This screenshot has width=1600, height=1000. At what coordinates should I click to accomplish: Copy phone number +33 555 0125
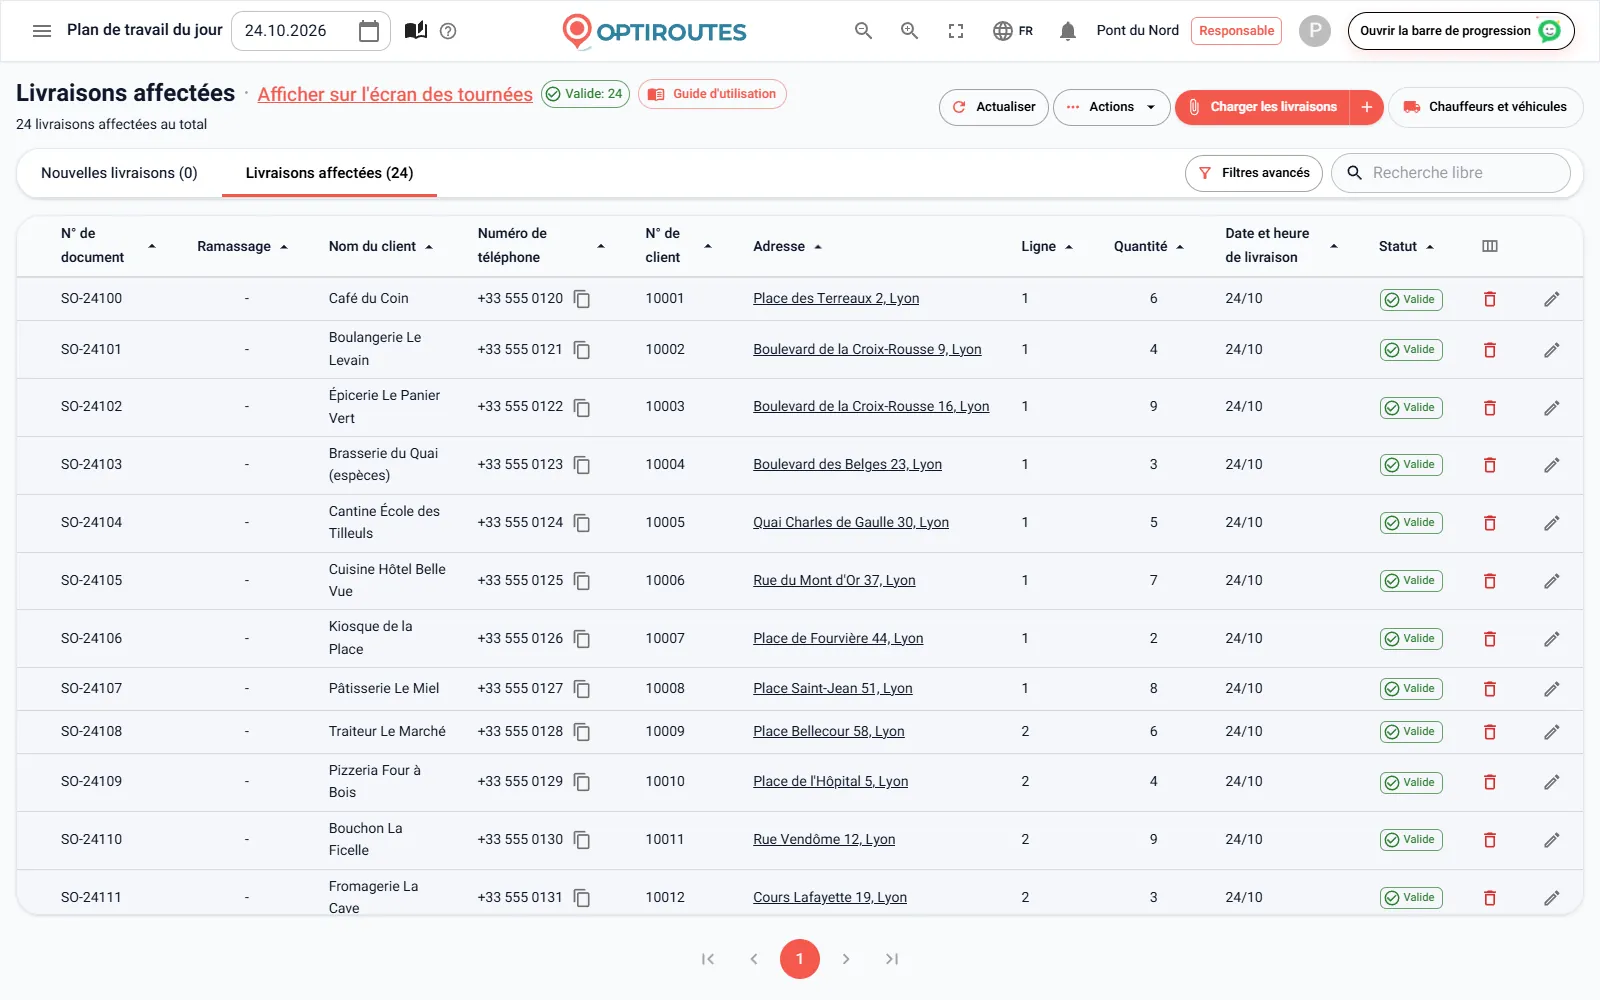click(x=582, y=581)
